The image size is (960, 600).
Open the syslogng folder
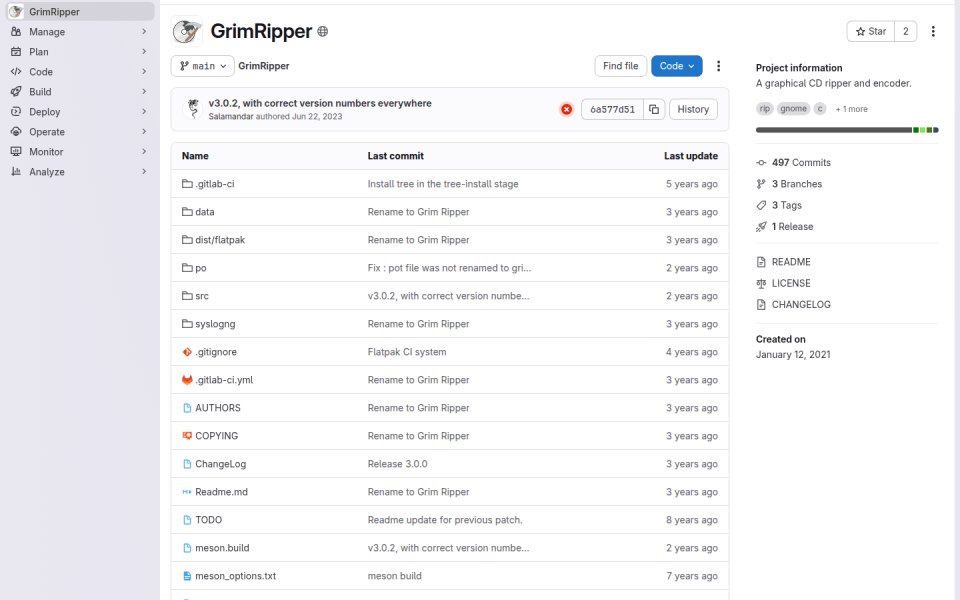pos(215,324)
